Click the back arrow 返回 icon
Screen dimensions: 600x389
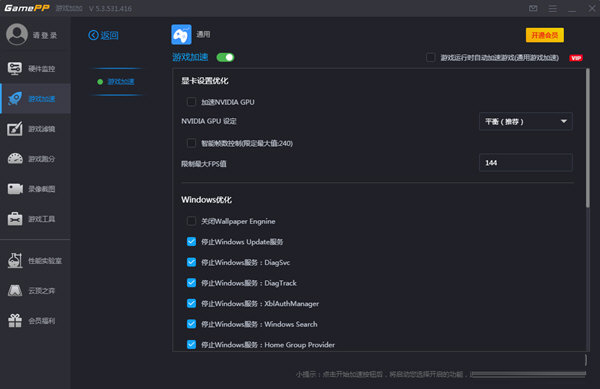(93, 35)
